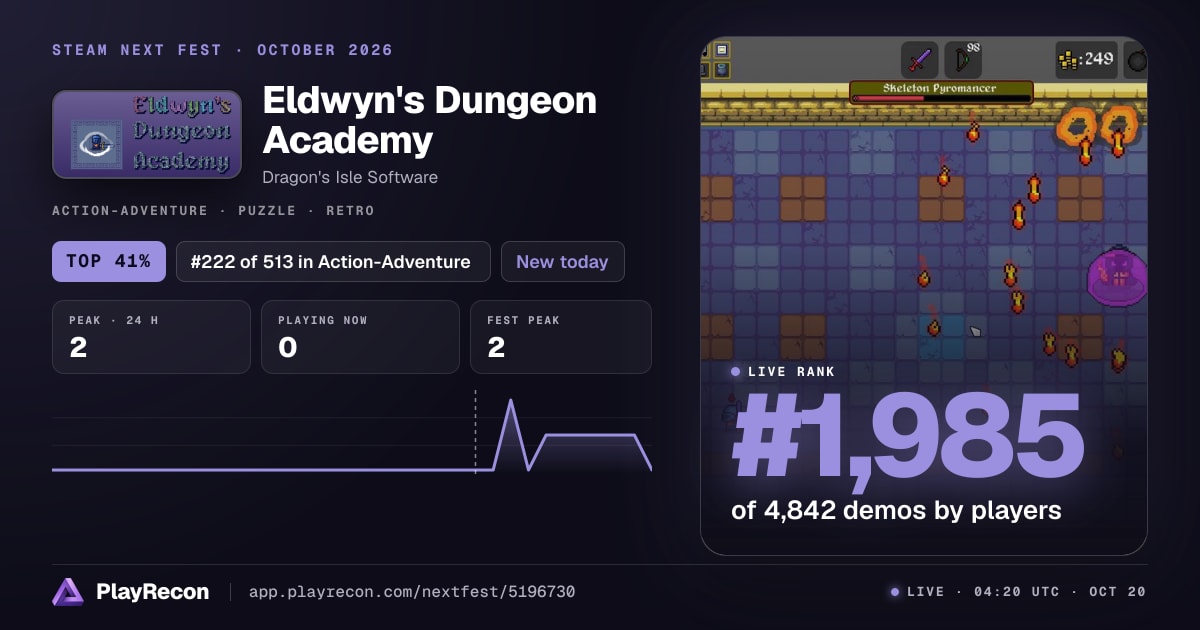
Task: Click the 04:20 UTC timestamp
Action: (x=1017, y=592)
